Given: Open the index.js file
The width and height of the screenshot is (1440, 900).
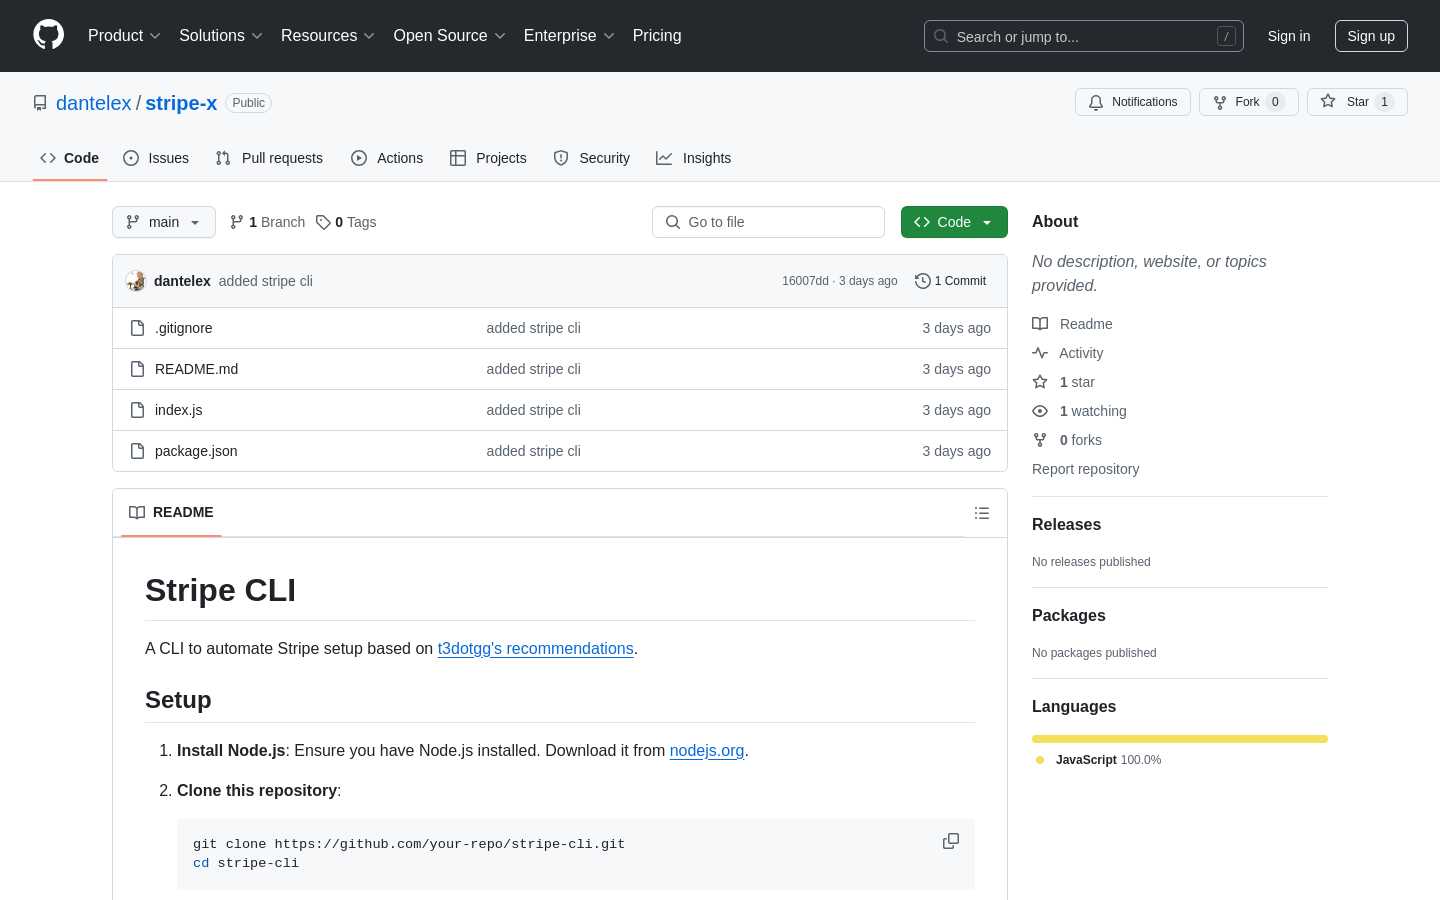Looking at the screenshot, I should (179, 410).
